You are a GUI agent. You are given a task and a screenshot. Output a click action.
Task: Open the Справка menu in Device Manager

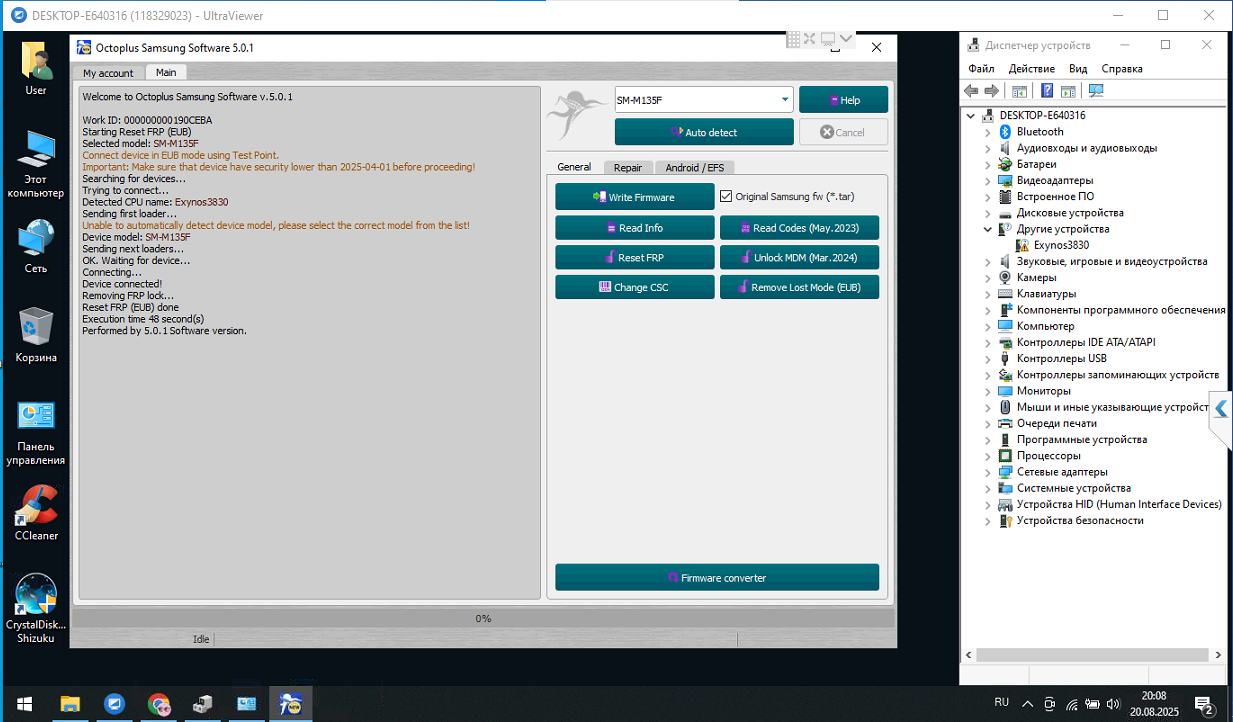(1122, 69)
